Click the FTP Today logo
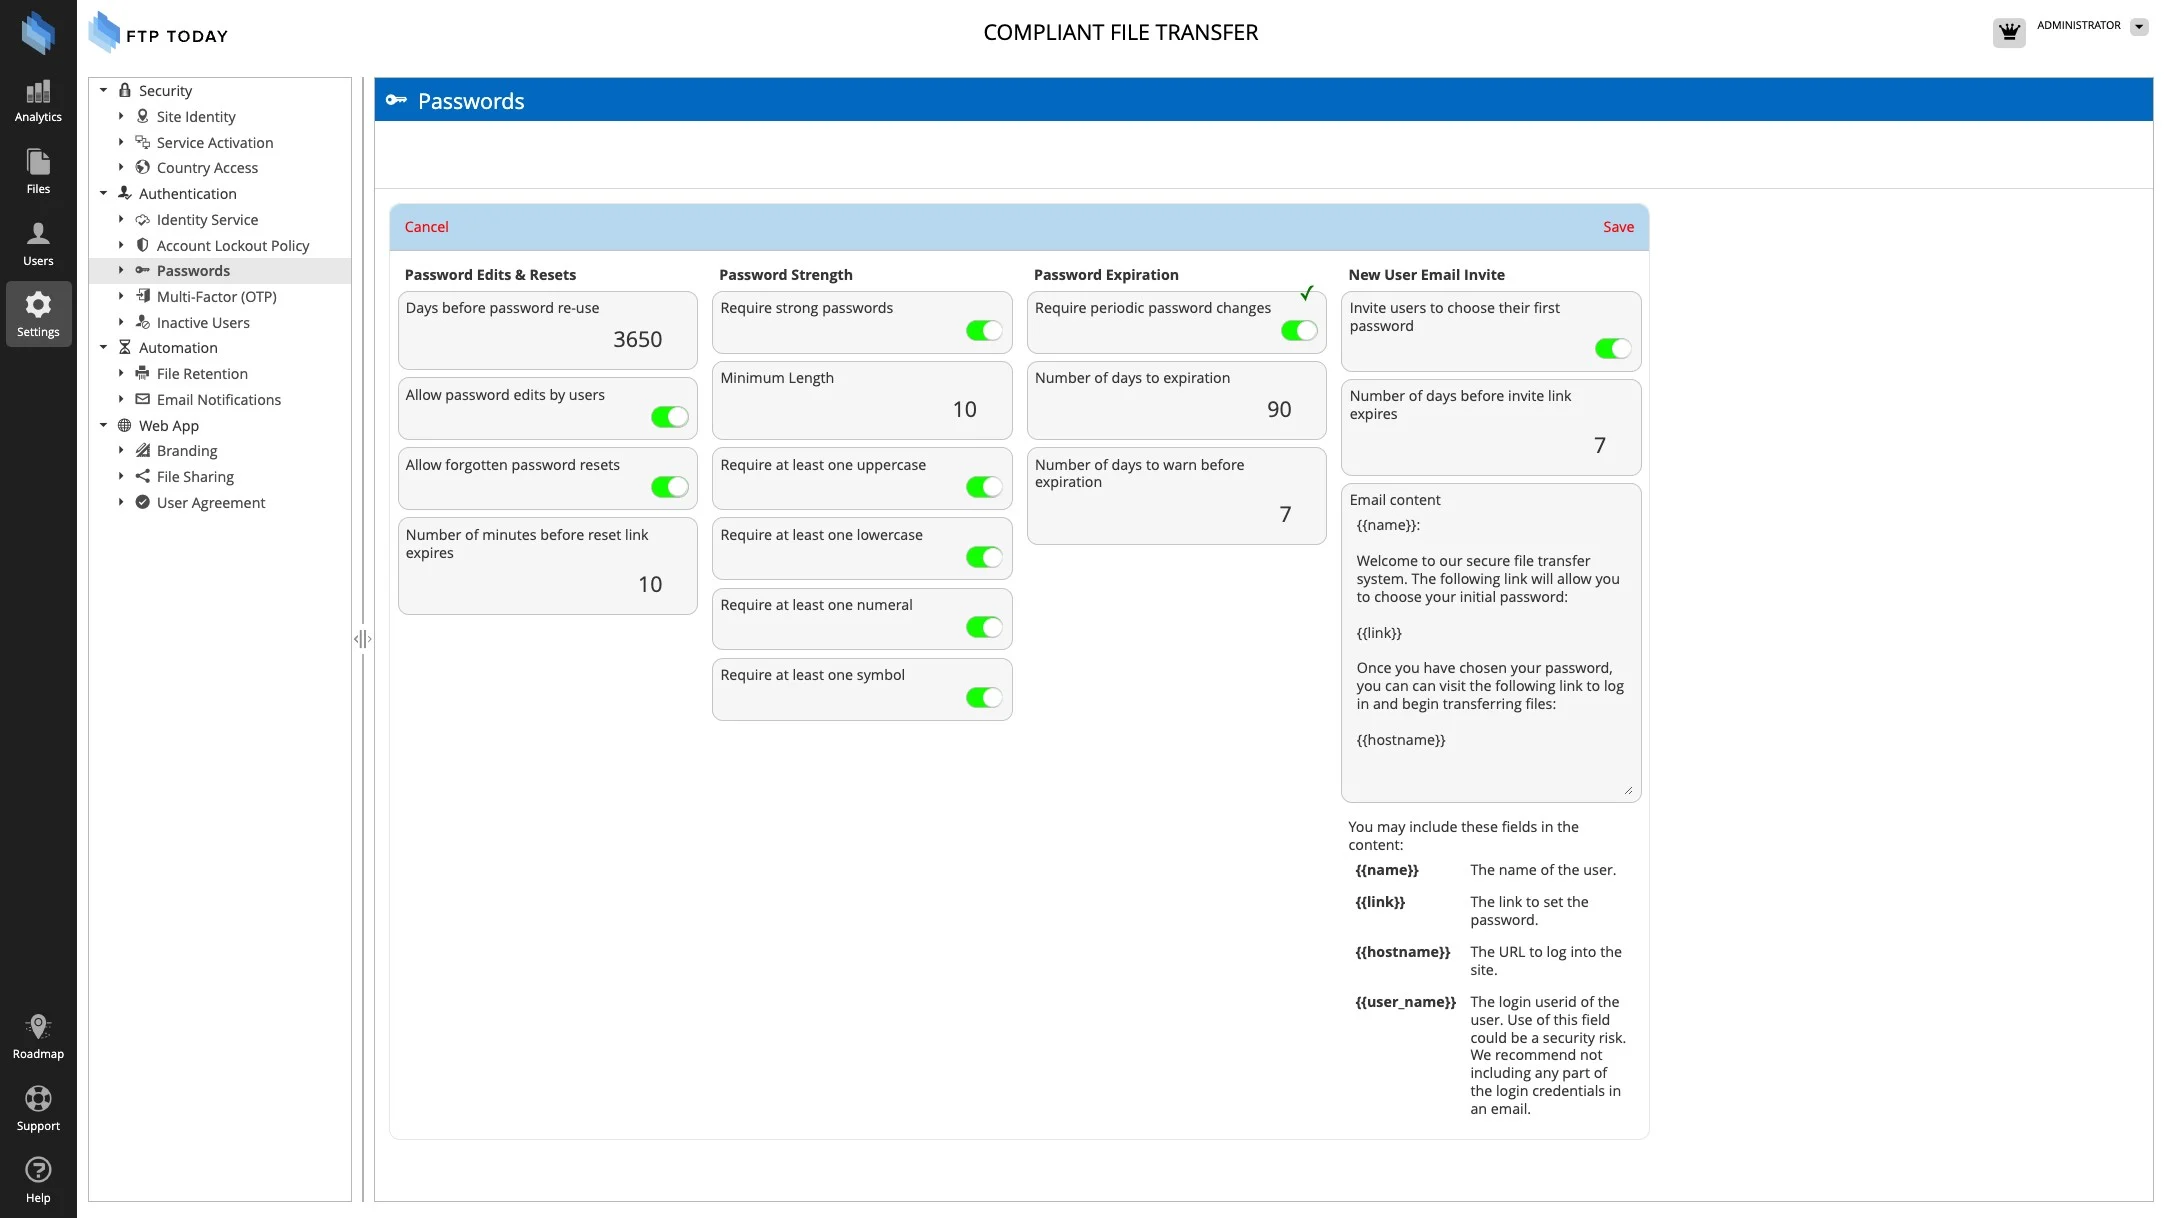Screen dimensions: 2165x1218 [x=158, y=33]
